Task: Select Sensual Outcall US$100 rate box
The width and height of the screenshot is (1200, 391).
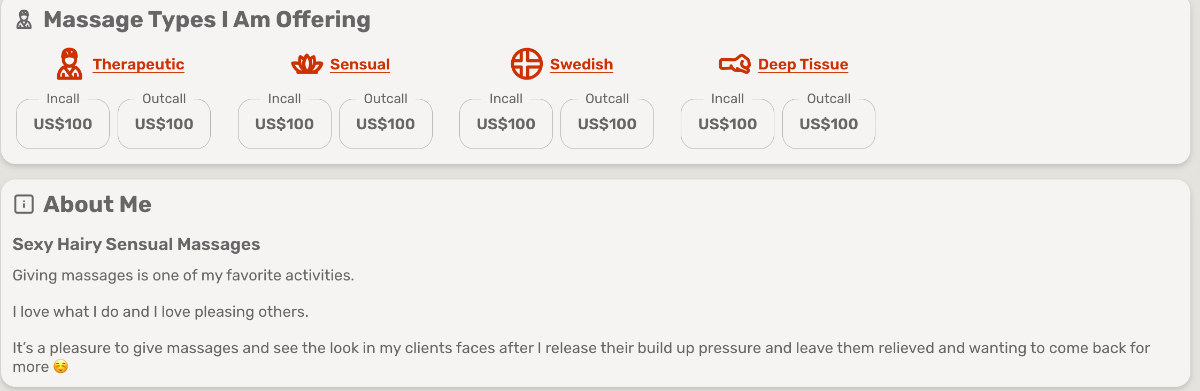Action: [x=386, y=124]
